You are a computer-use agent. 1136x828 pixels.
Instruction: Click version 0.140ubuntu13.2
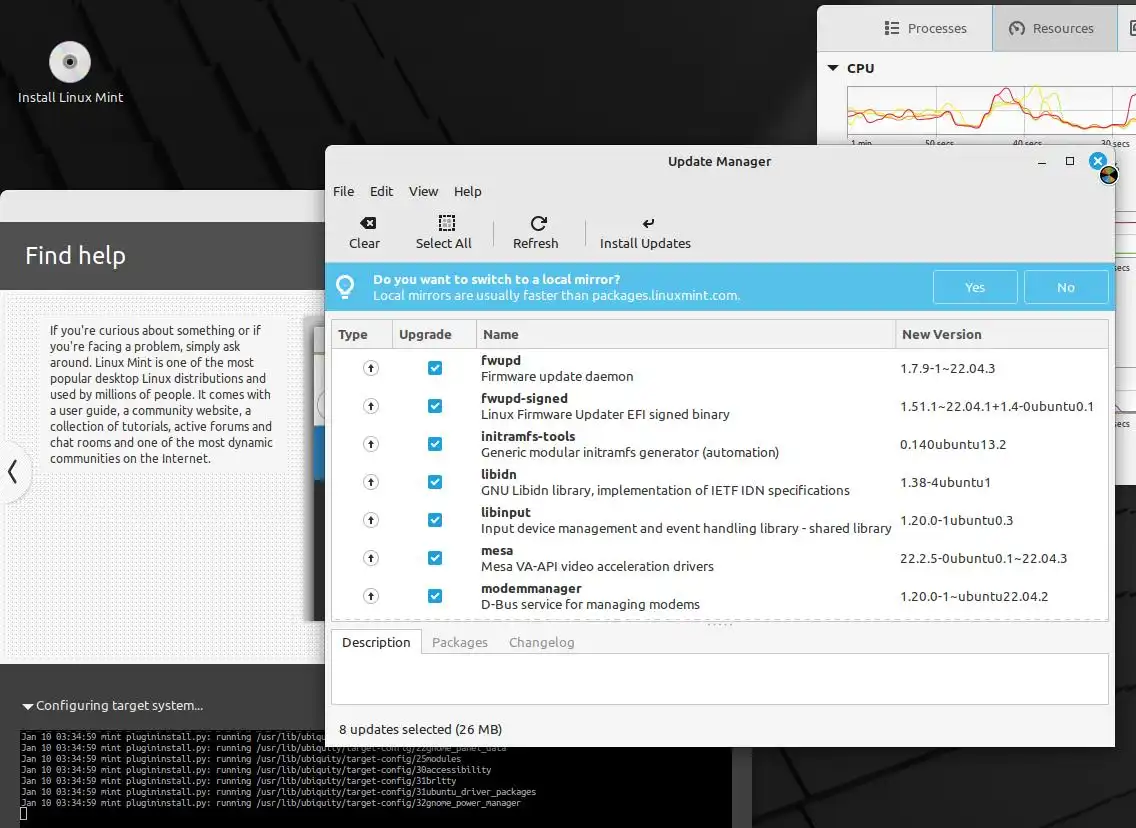(x=953, y=445)
